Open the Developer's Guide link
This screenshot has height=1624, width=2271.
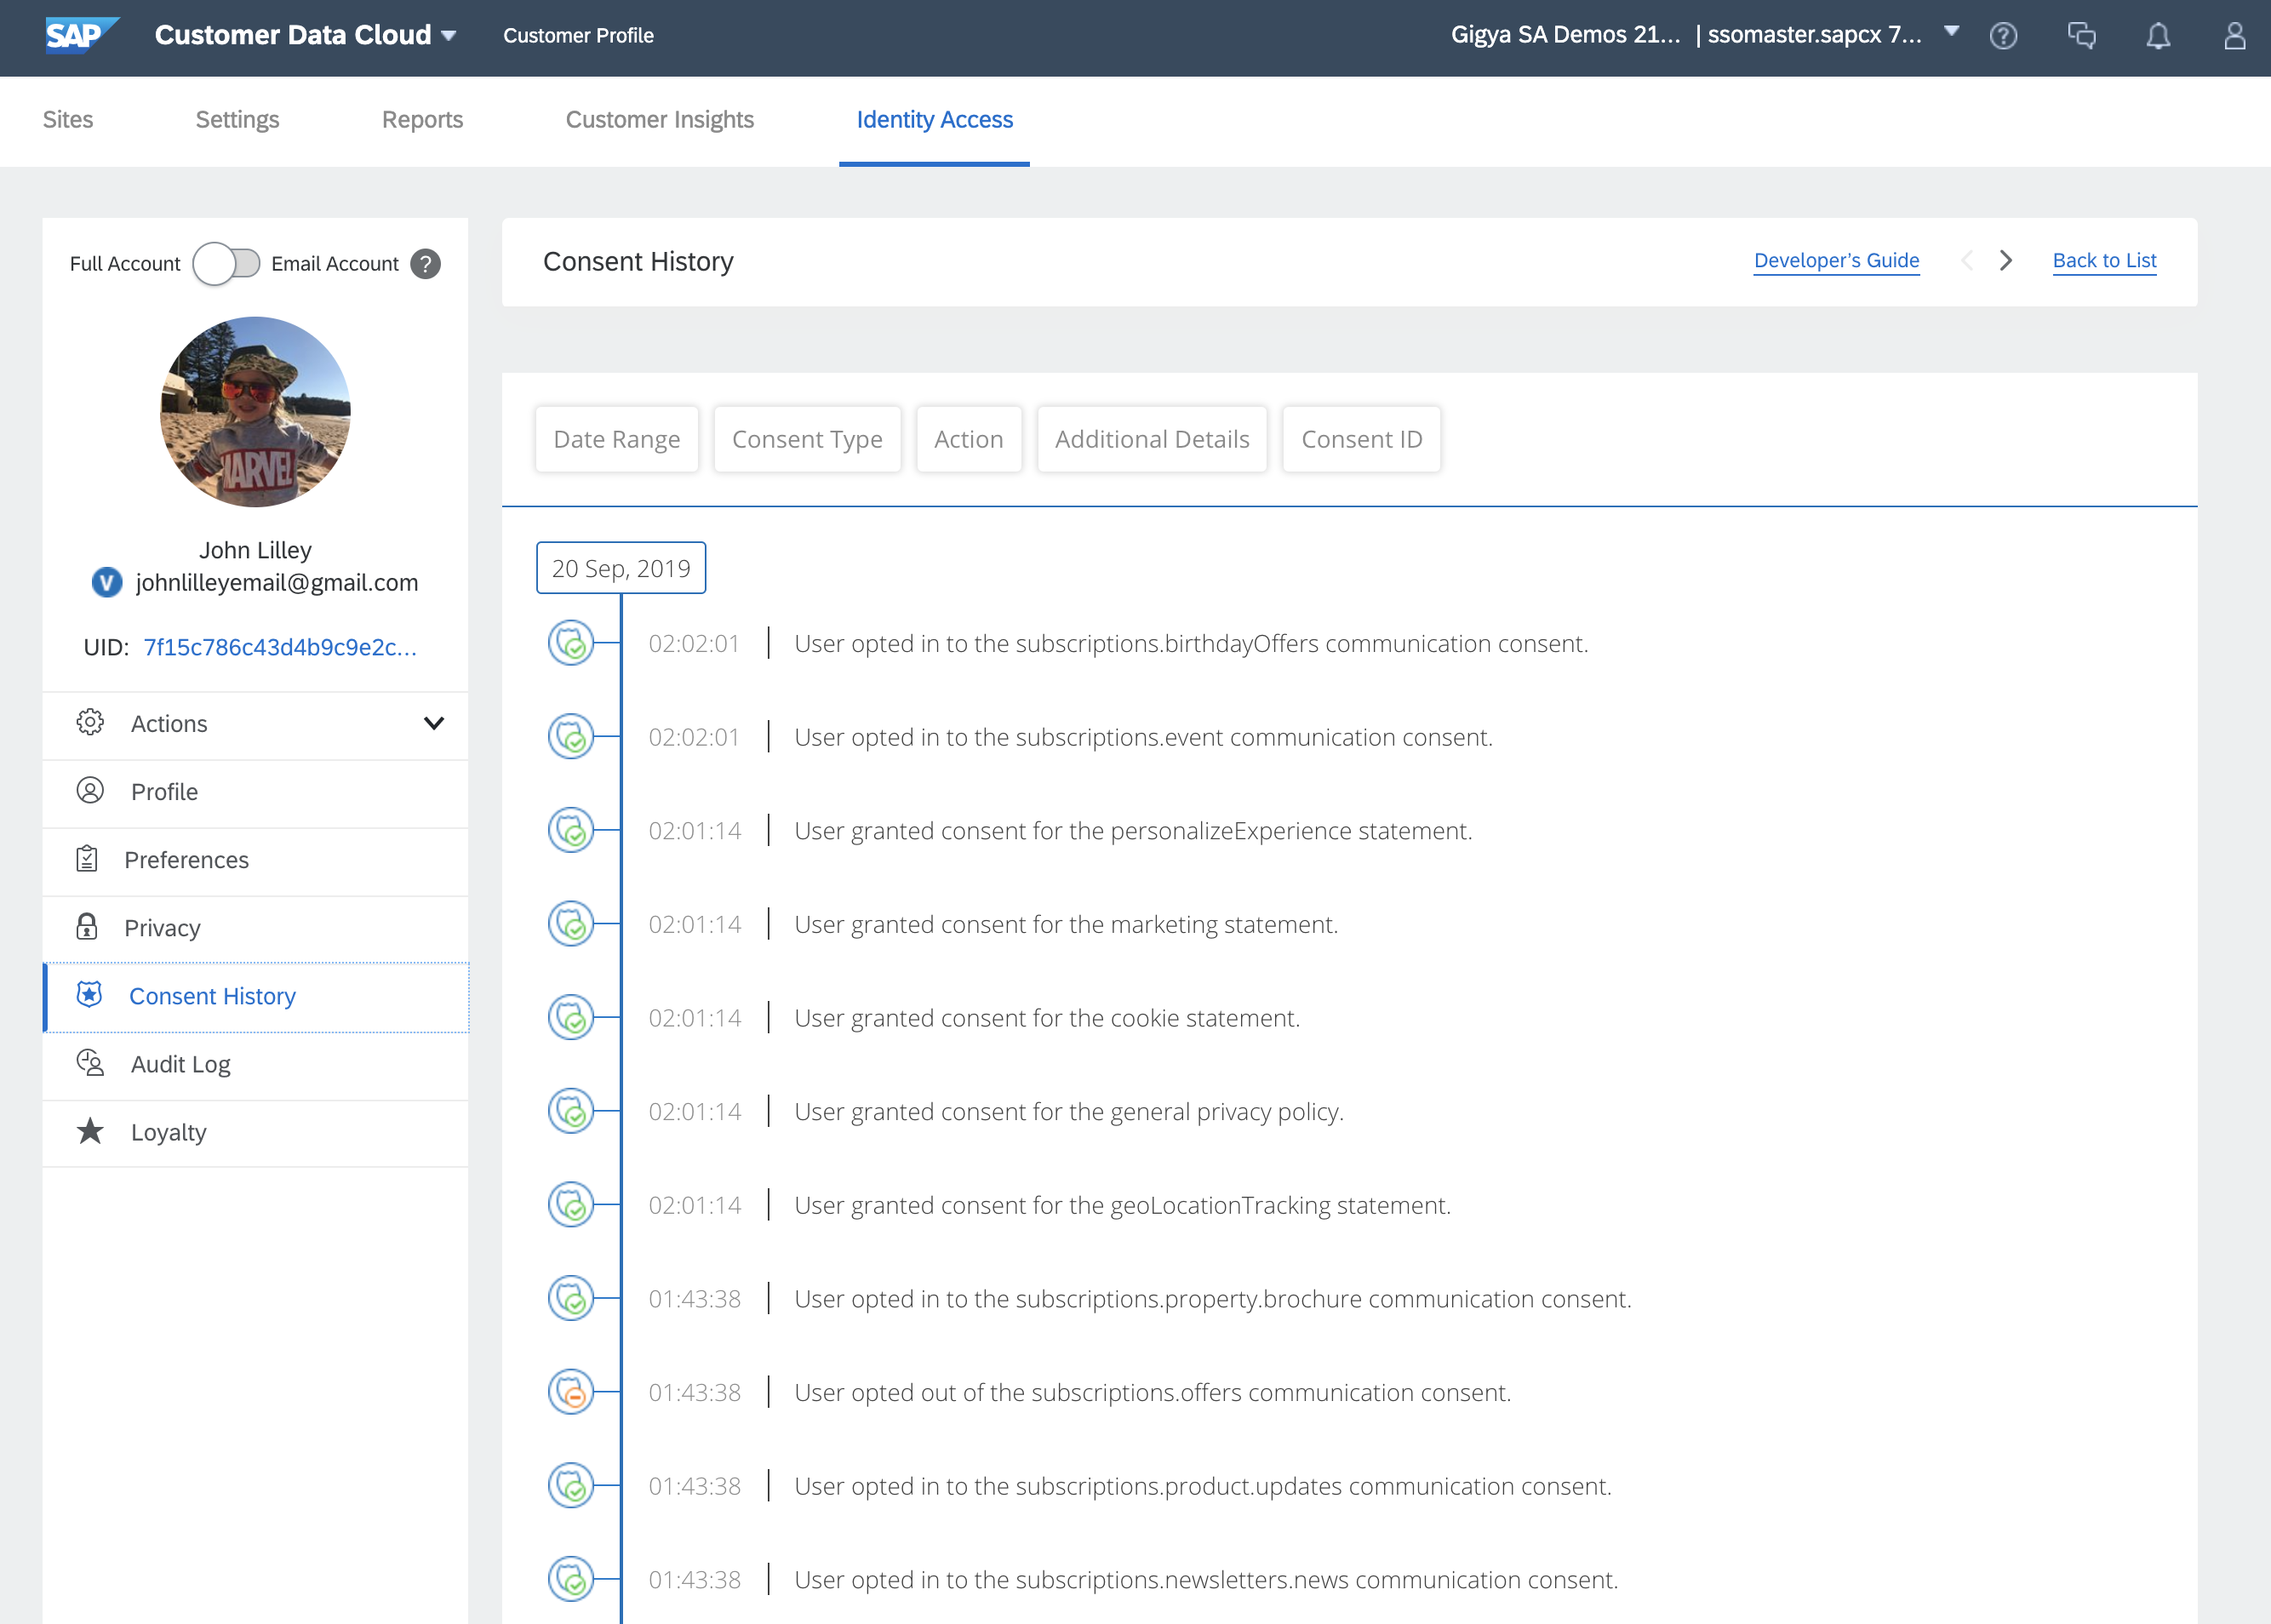[x=1836, y=261]
